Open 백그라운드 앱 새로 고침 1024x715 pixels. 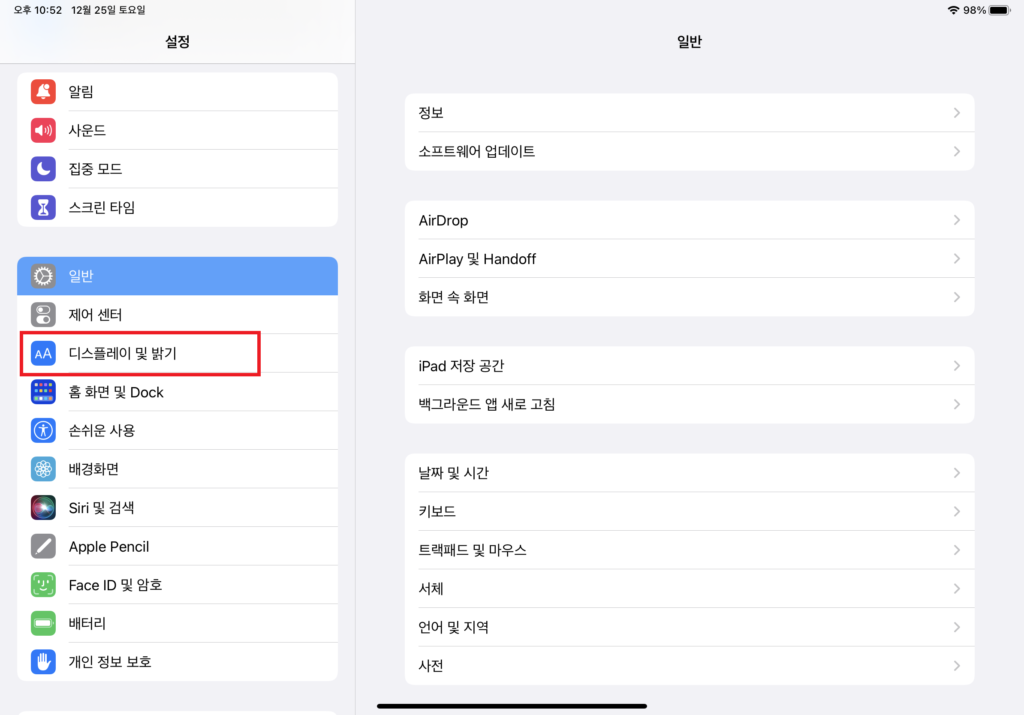click(690, 404)
